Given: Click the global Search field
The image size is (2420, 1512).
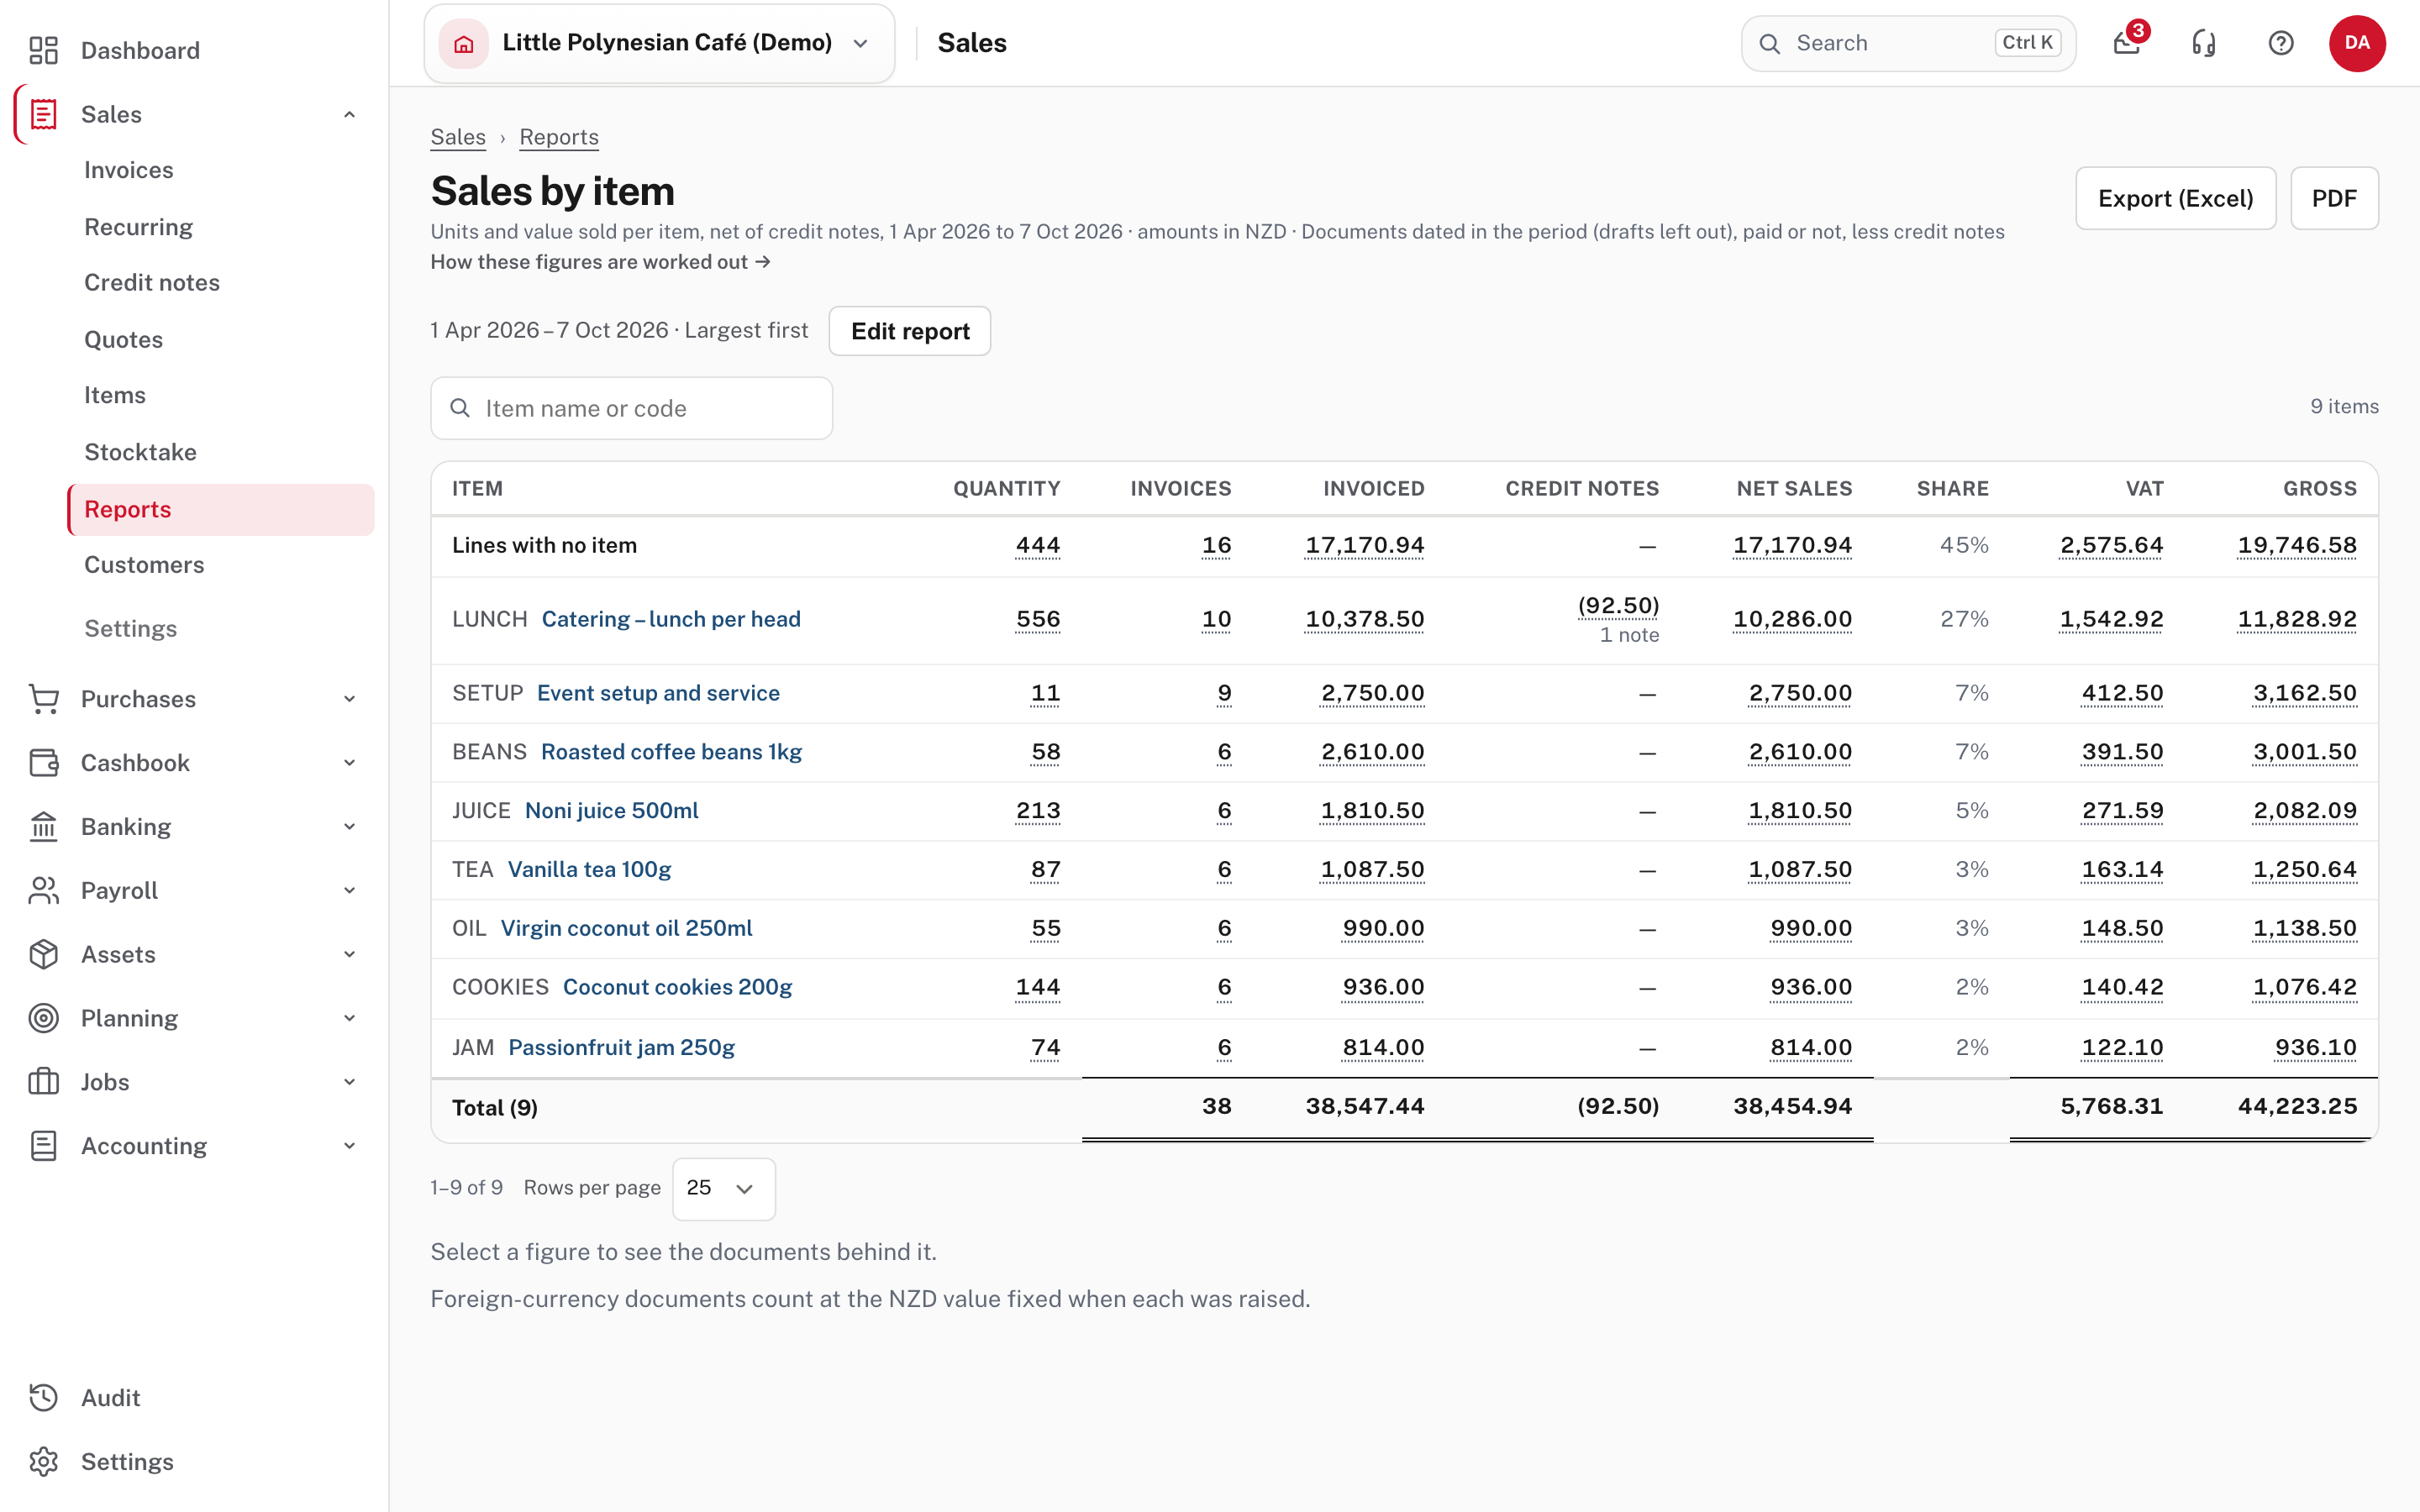Looking at the screenshot, I should click(1908, 43).
